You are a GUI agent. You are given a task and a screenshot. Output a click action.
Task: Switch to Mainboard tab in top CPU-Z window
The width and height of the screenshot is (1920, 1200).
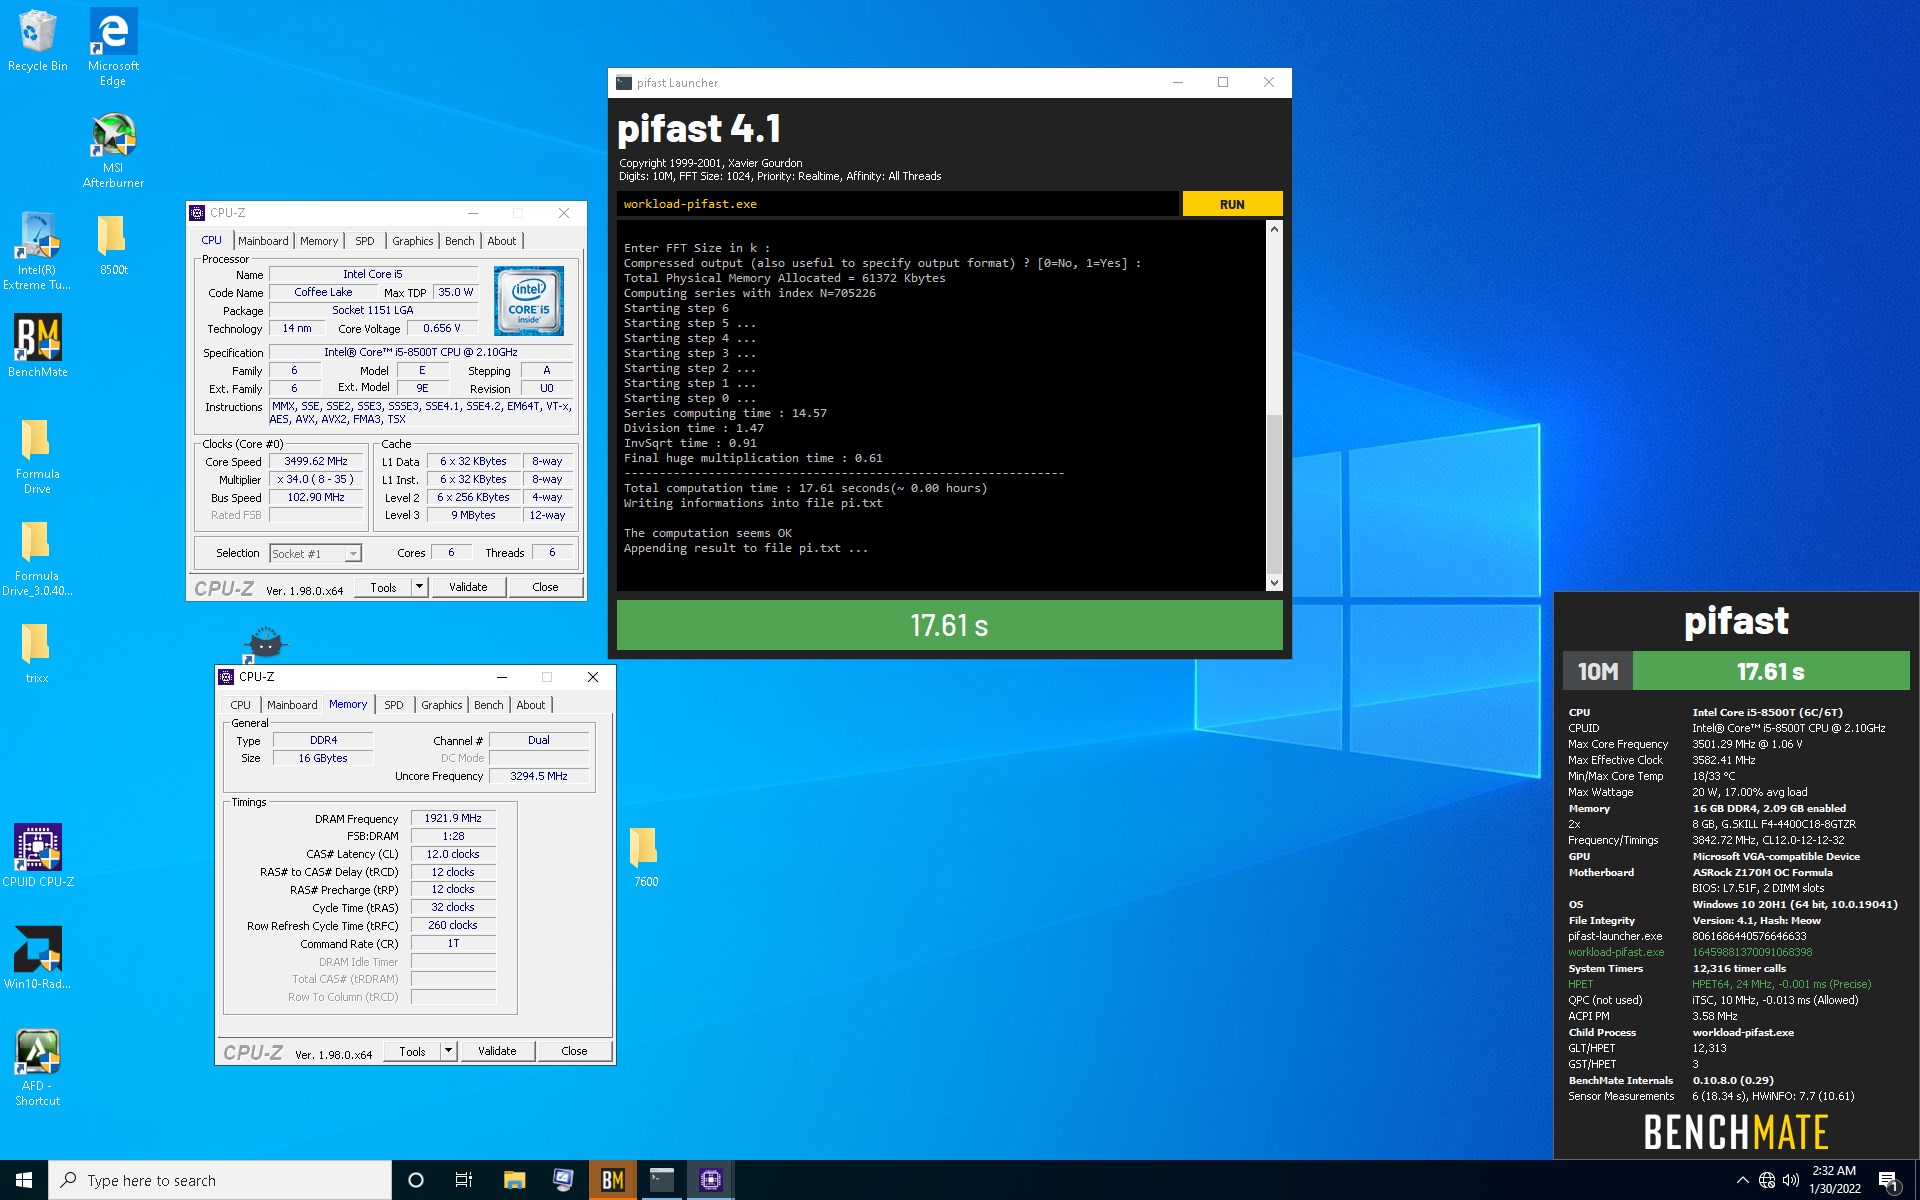coord(263,241)
